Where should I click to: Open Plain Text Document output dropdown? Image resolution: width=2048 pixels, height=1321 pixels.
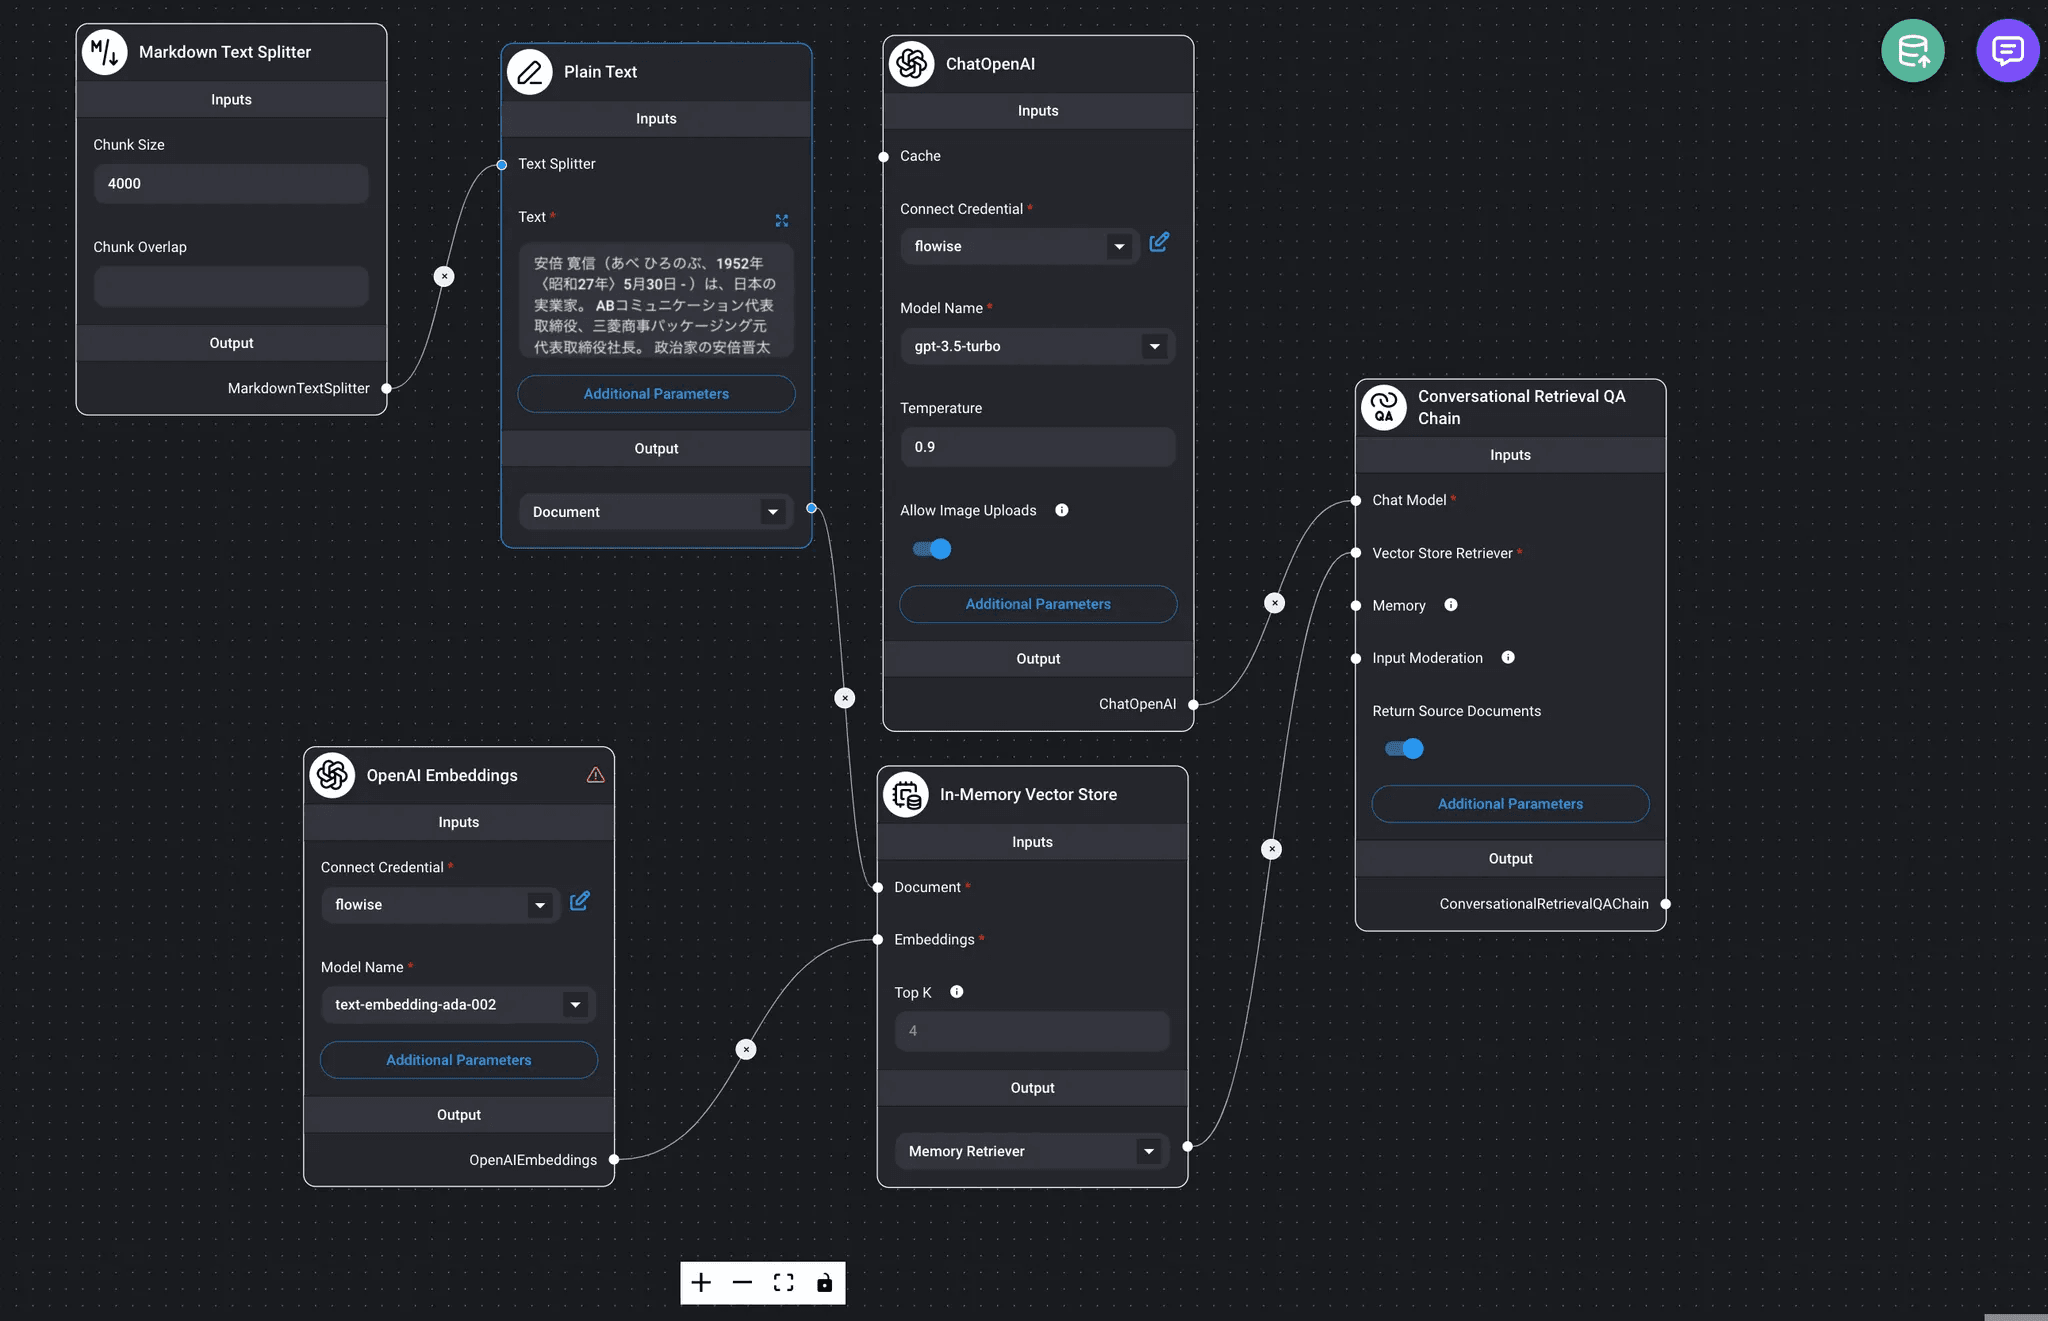point(772,512)
